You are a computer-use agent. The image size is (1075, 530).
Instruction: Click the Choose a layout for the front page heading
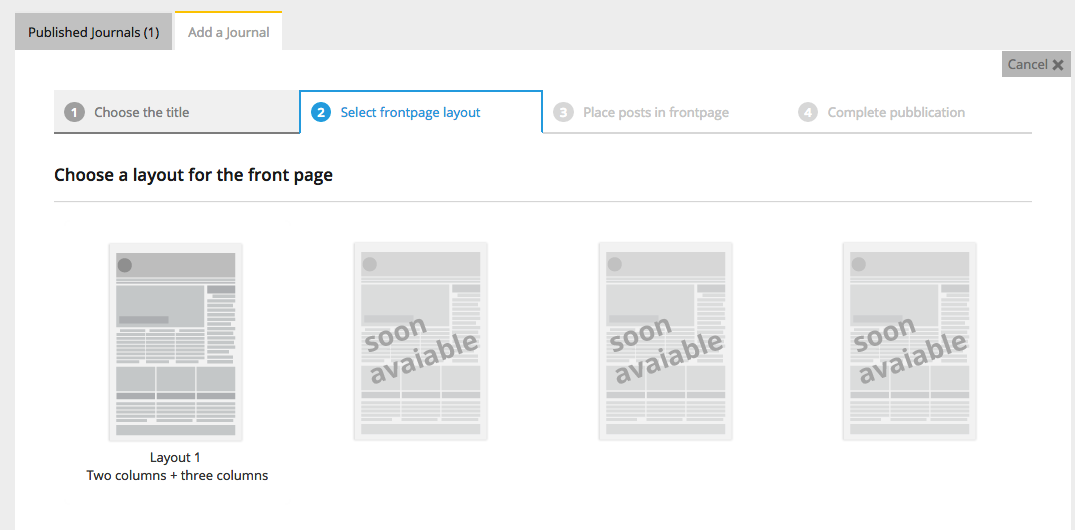[193, 175]
